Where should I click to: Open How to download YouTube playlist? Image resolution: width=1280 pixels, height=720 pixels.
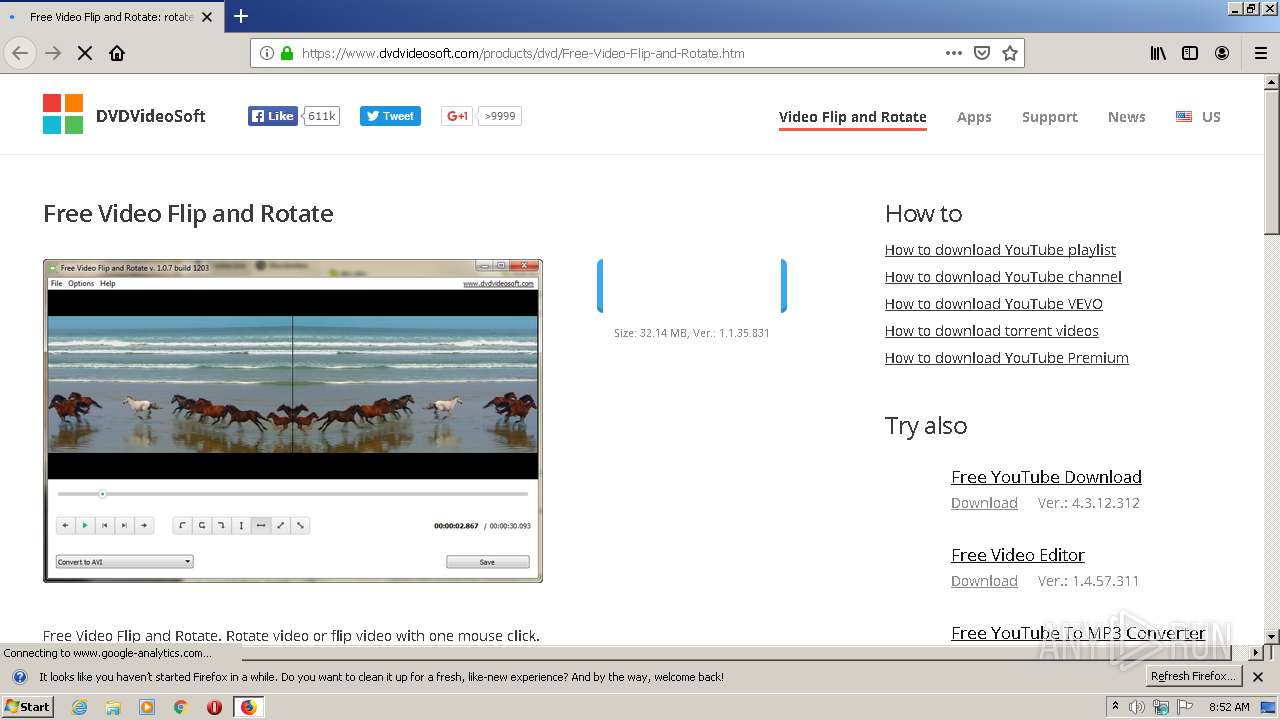point(1000,250)
